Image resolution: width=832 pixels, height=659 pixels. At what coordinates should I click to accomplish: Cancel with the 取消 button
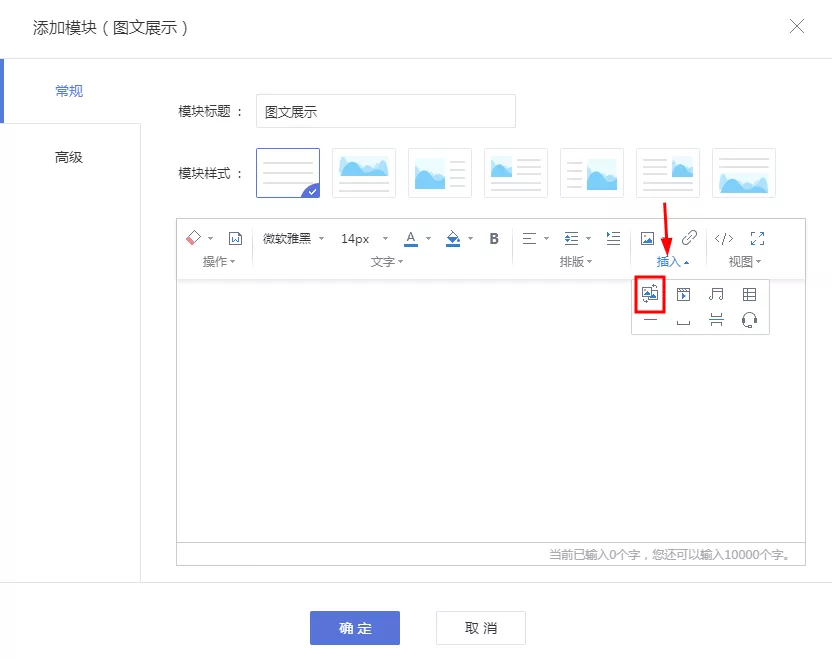[481, 628]
